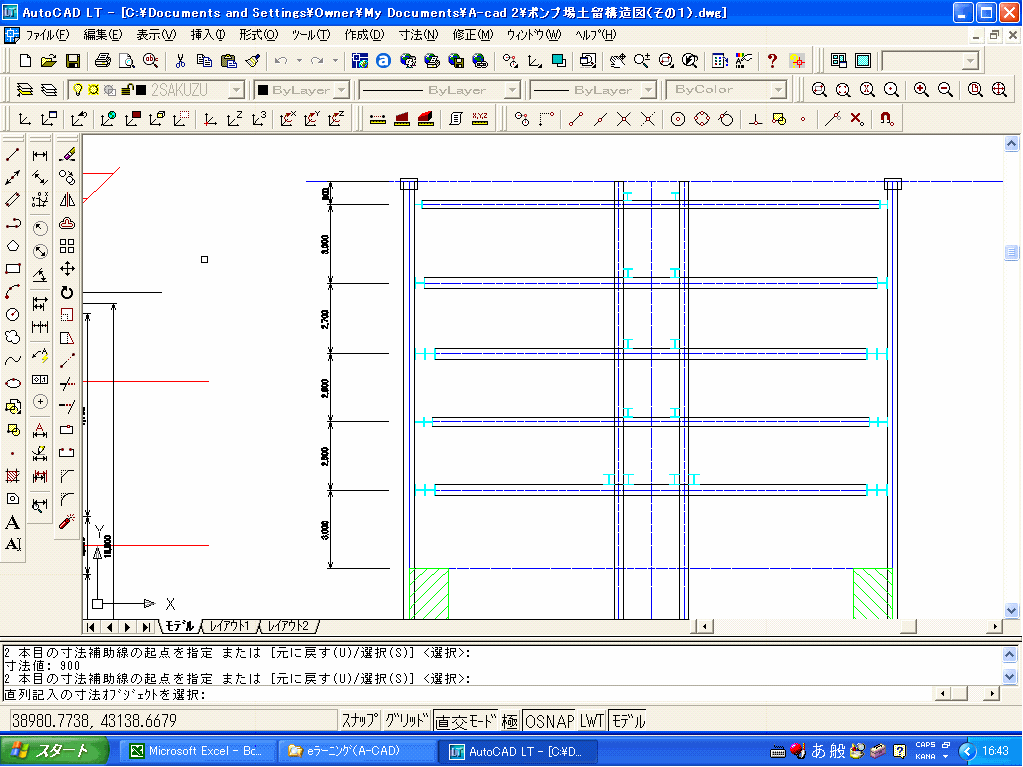Select the Line tool in the draw toolbar
The width and height of the screenshot is (1023, 767).
pyautogui.click(x=12, y=155)
